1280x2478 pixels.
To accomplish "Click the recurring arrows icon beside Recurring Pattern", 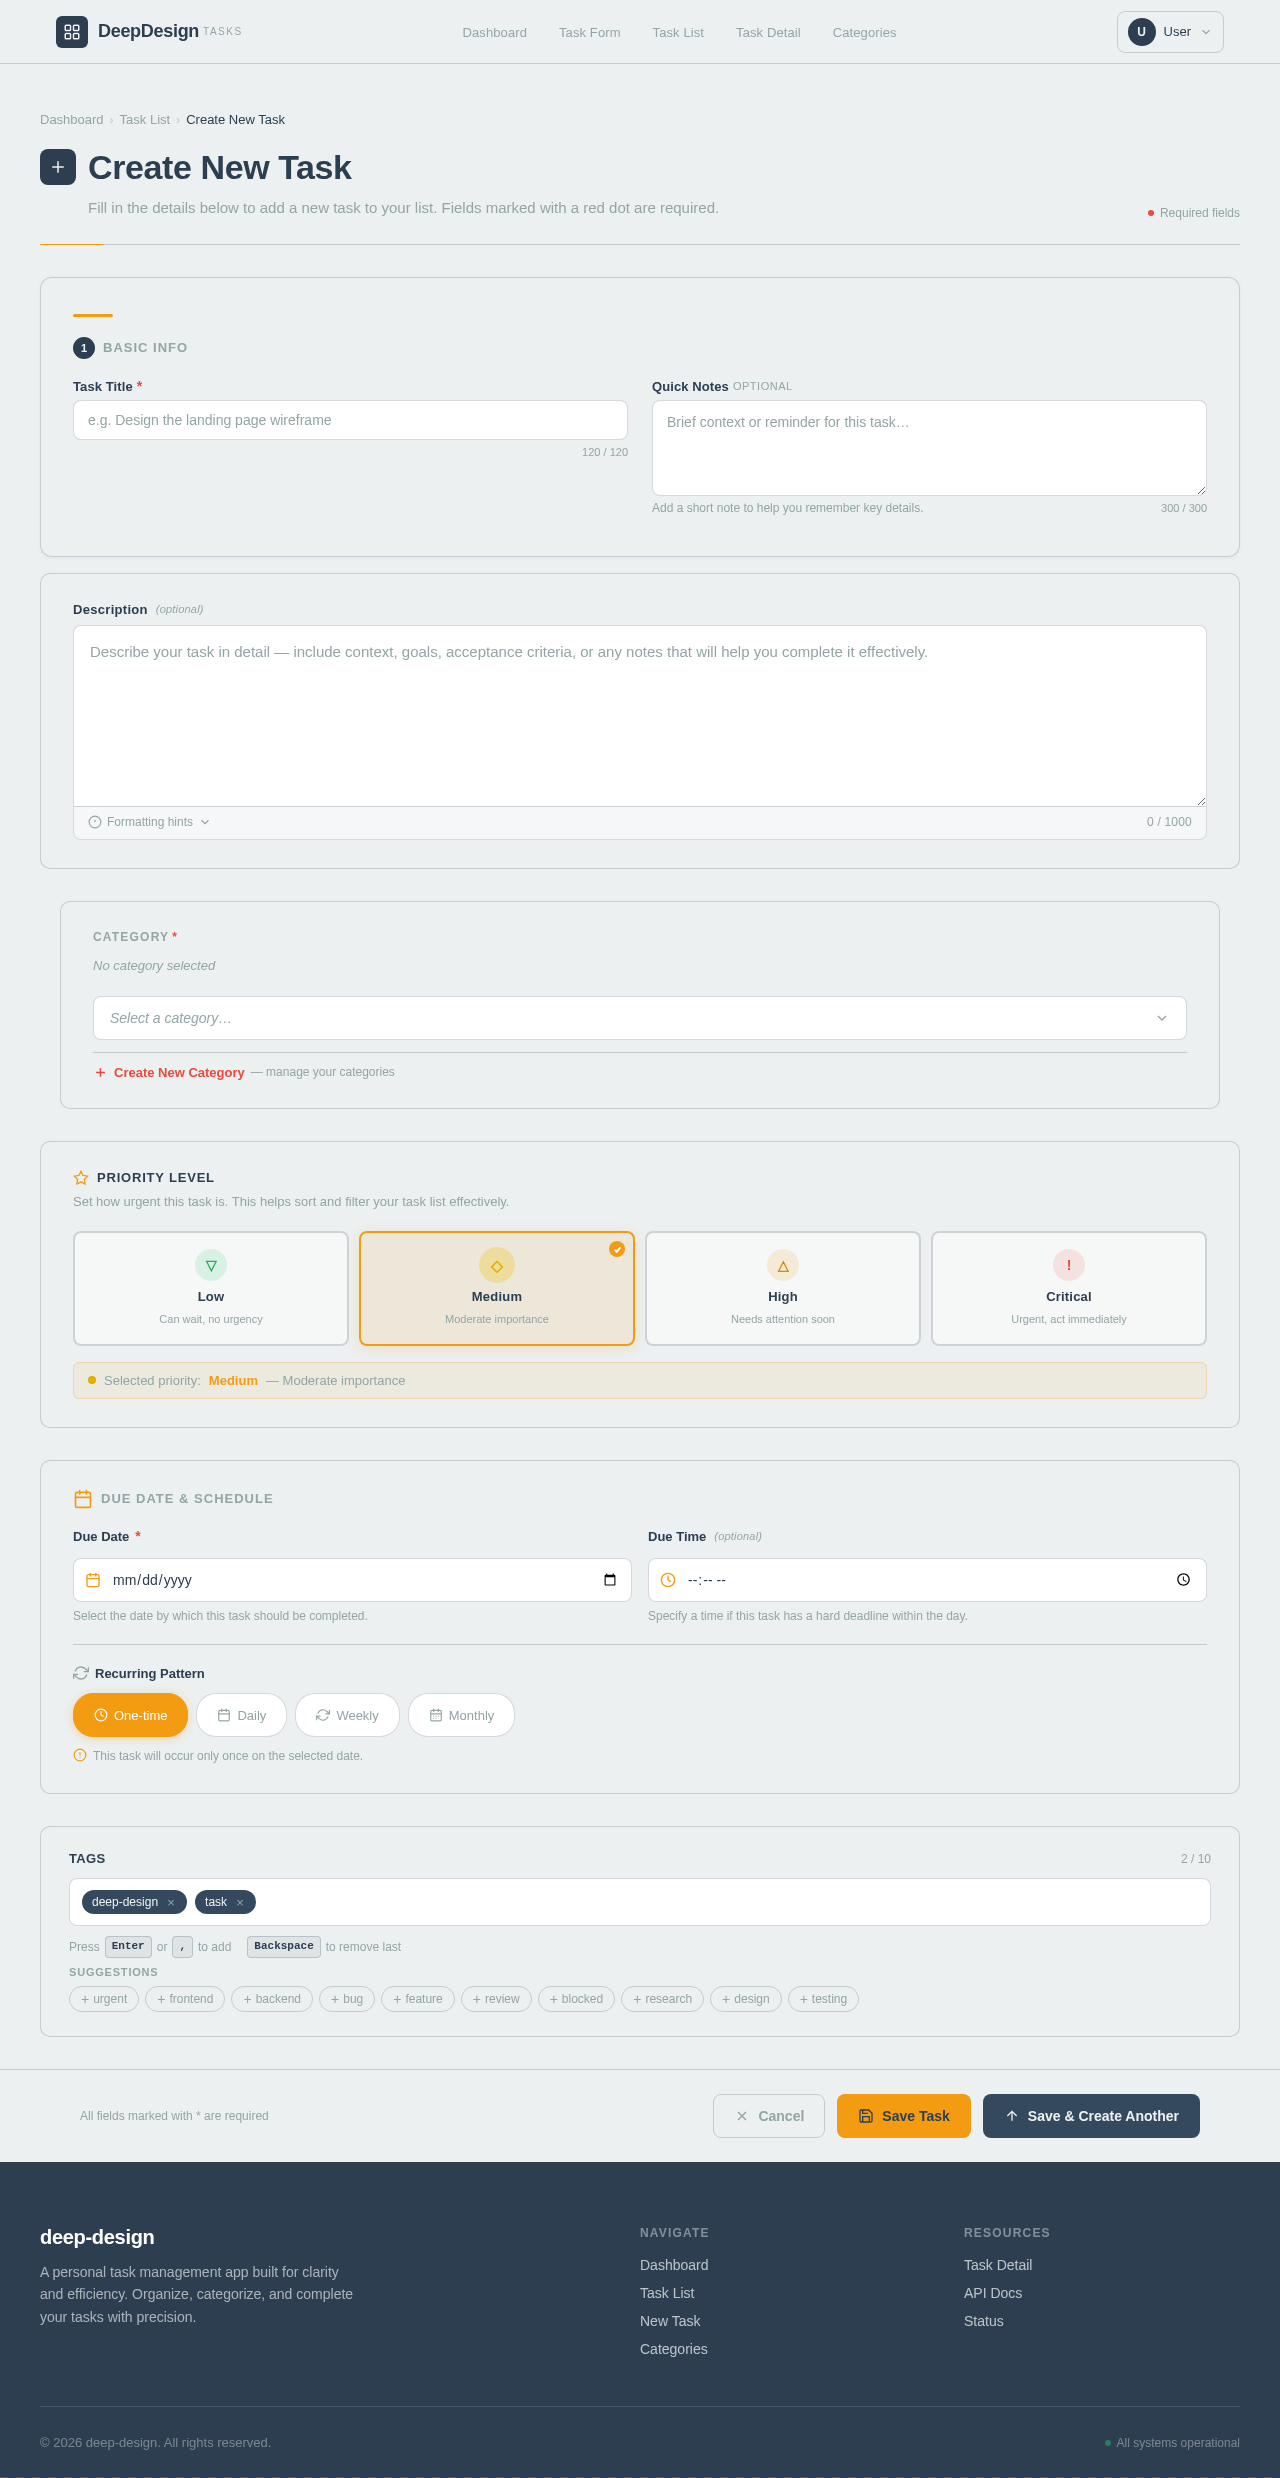I will tap(81, 1673).
